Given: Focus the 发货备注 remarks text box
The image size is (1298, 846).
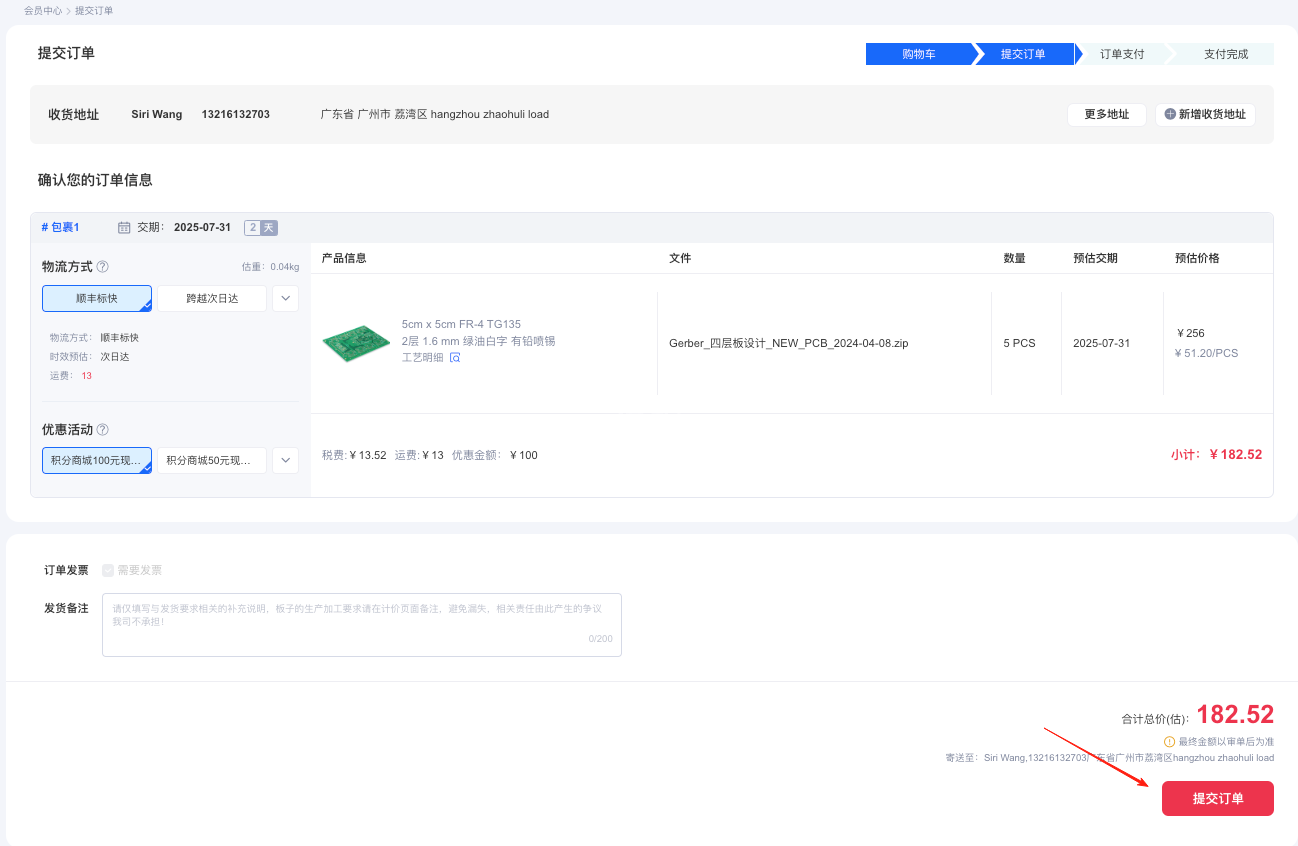Looking at the screenshot, I should click(x=361, y=624).
